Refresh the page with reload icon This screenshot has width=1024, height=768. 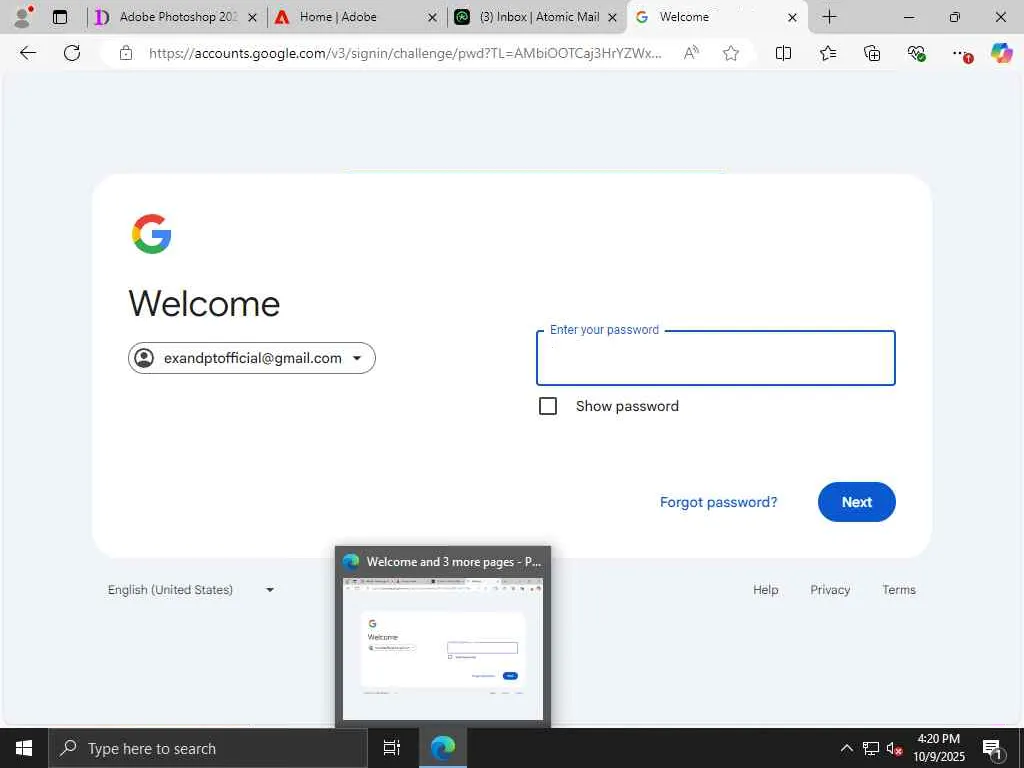[72, 53]
